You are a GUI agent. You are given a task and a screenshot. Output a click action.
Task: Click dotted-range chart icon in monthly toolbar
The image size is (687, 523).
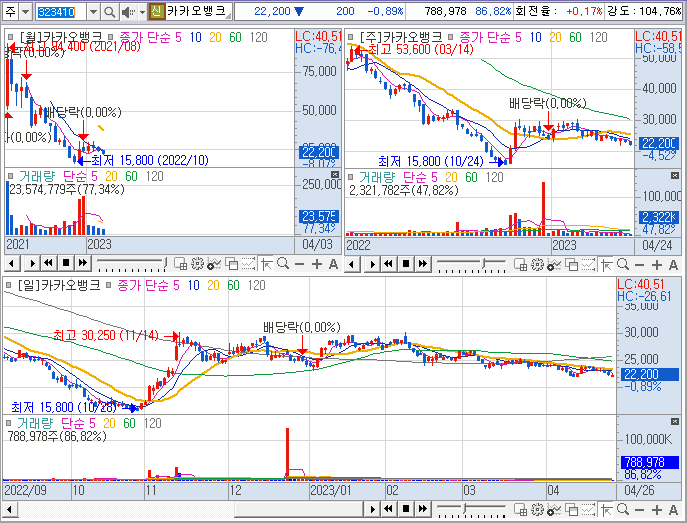pyautogui.click(x=248, y=264)
